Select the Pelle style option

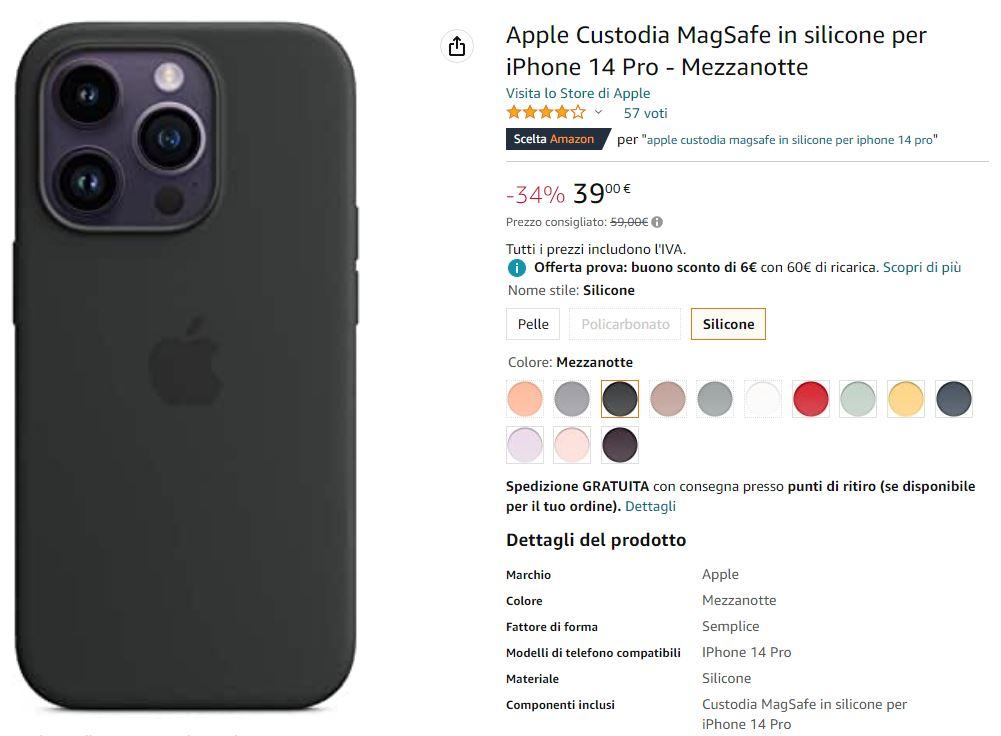533,324
